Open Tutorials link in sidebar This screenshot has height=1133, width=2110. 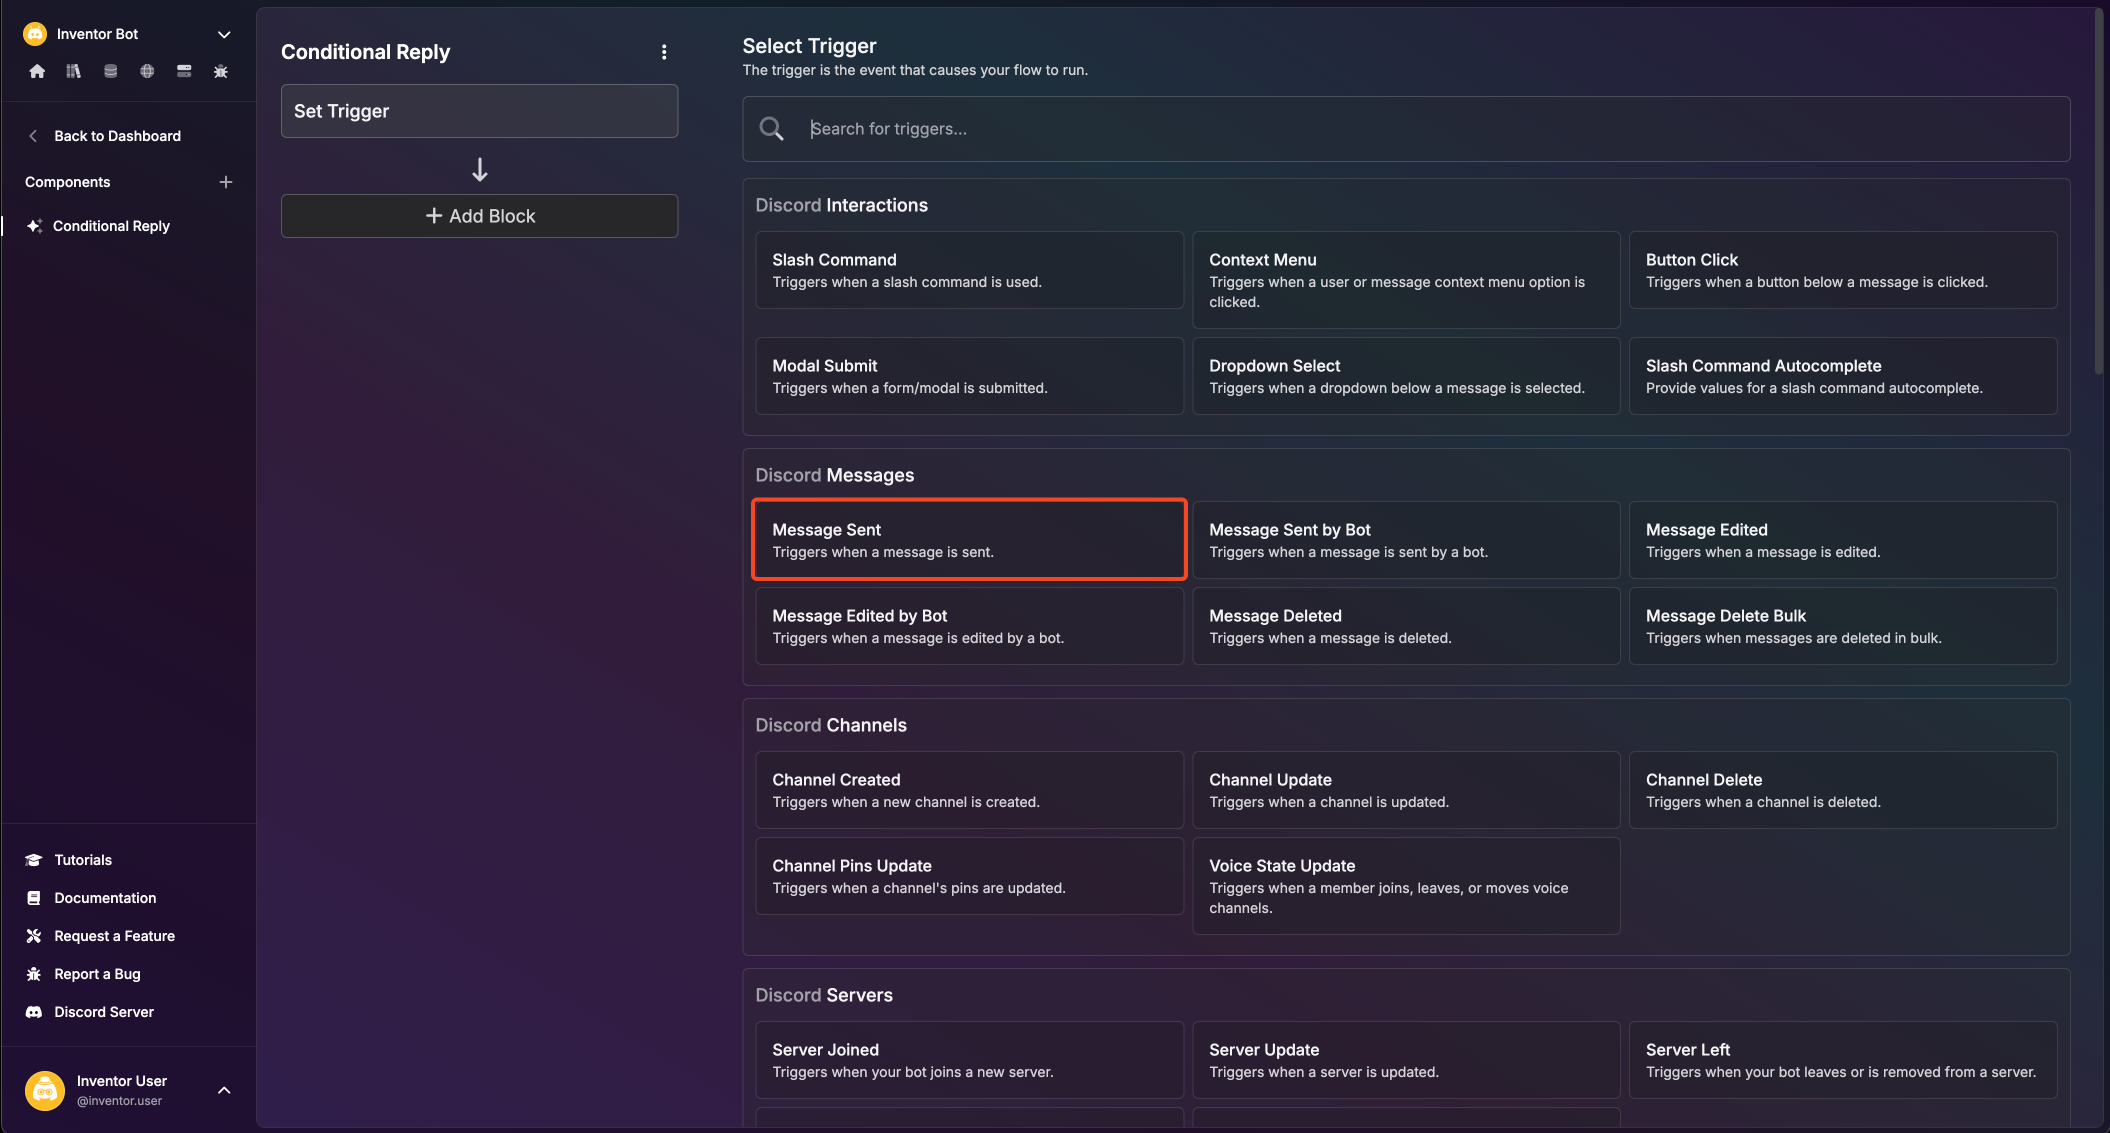pos(83,860)
